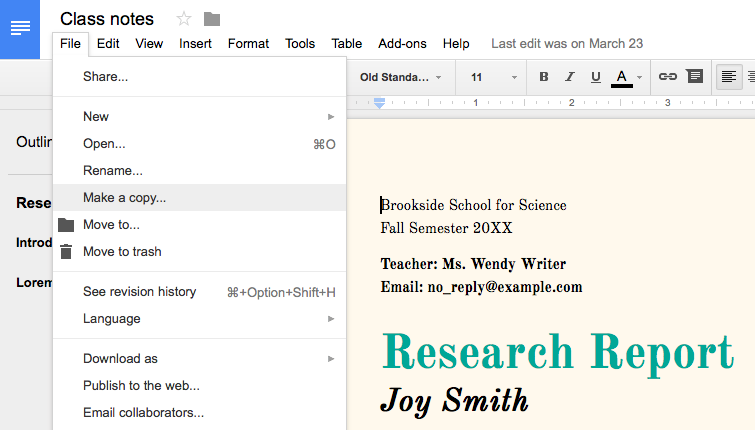Click the Last edit was on March 23 link
Viewport: 755px width, 430px height.
coord(567,44)
